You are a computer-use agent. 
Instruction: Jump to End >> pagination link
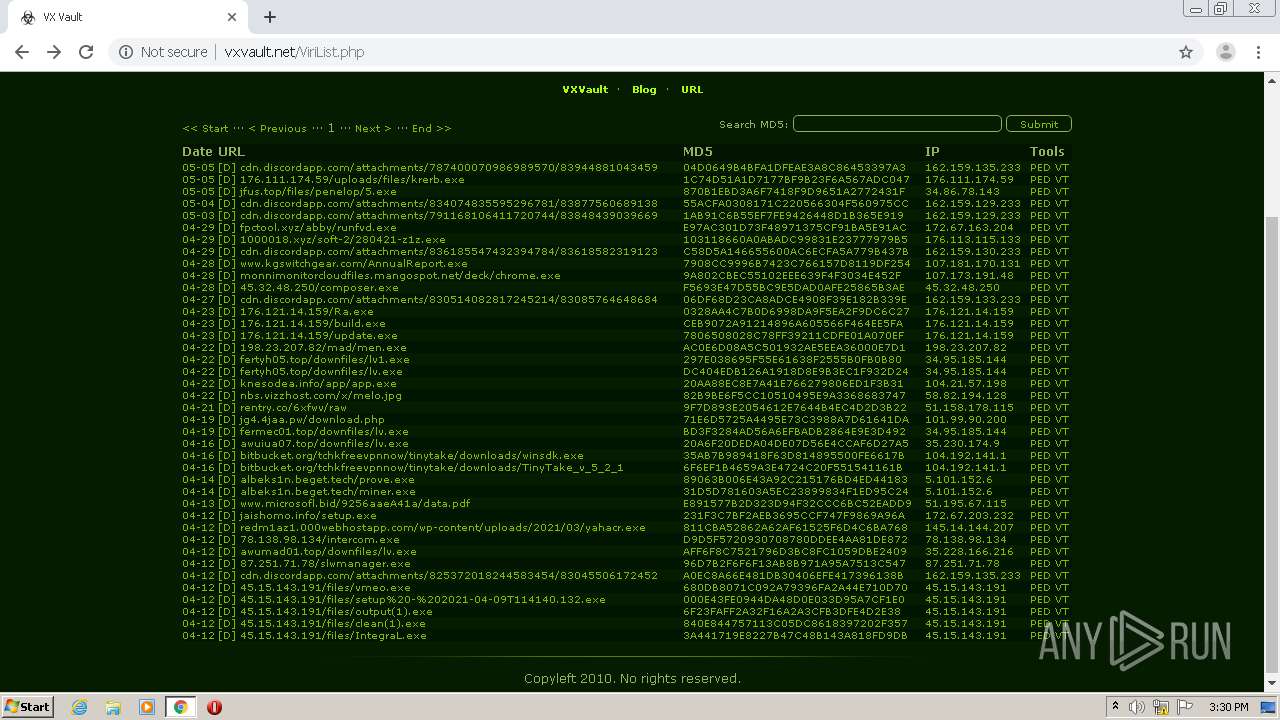pos(431,128)
